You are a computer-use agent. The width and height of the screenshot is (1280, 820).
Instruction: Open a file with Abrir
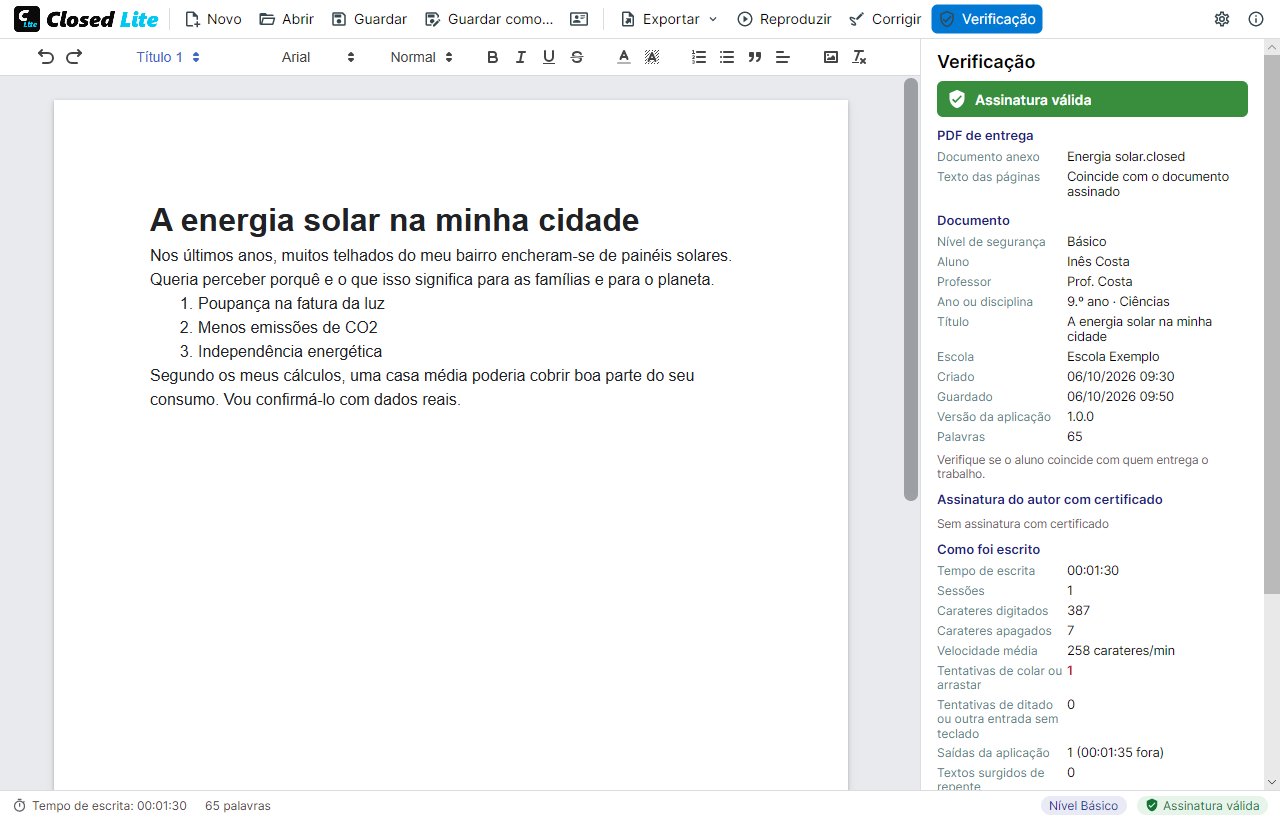coord(286,19)
